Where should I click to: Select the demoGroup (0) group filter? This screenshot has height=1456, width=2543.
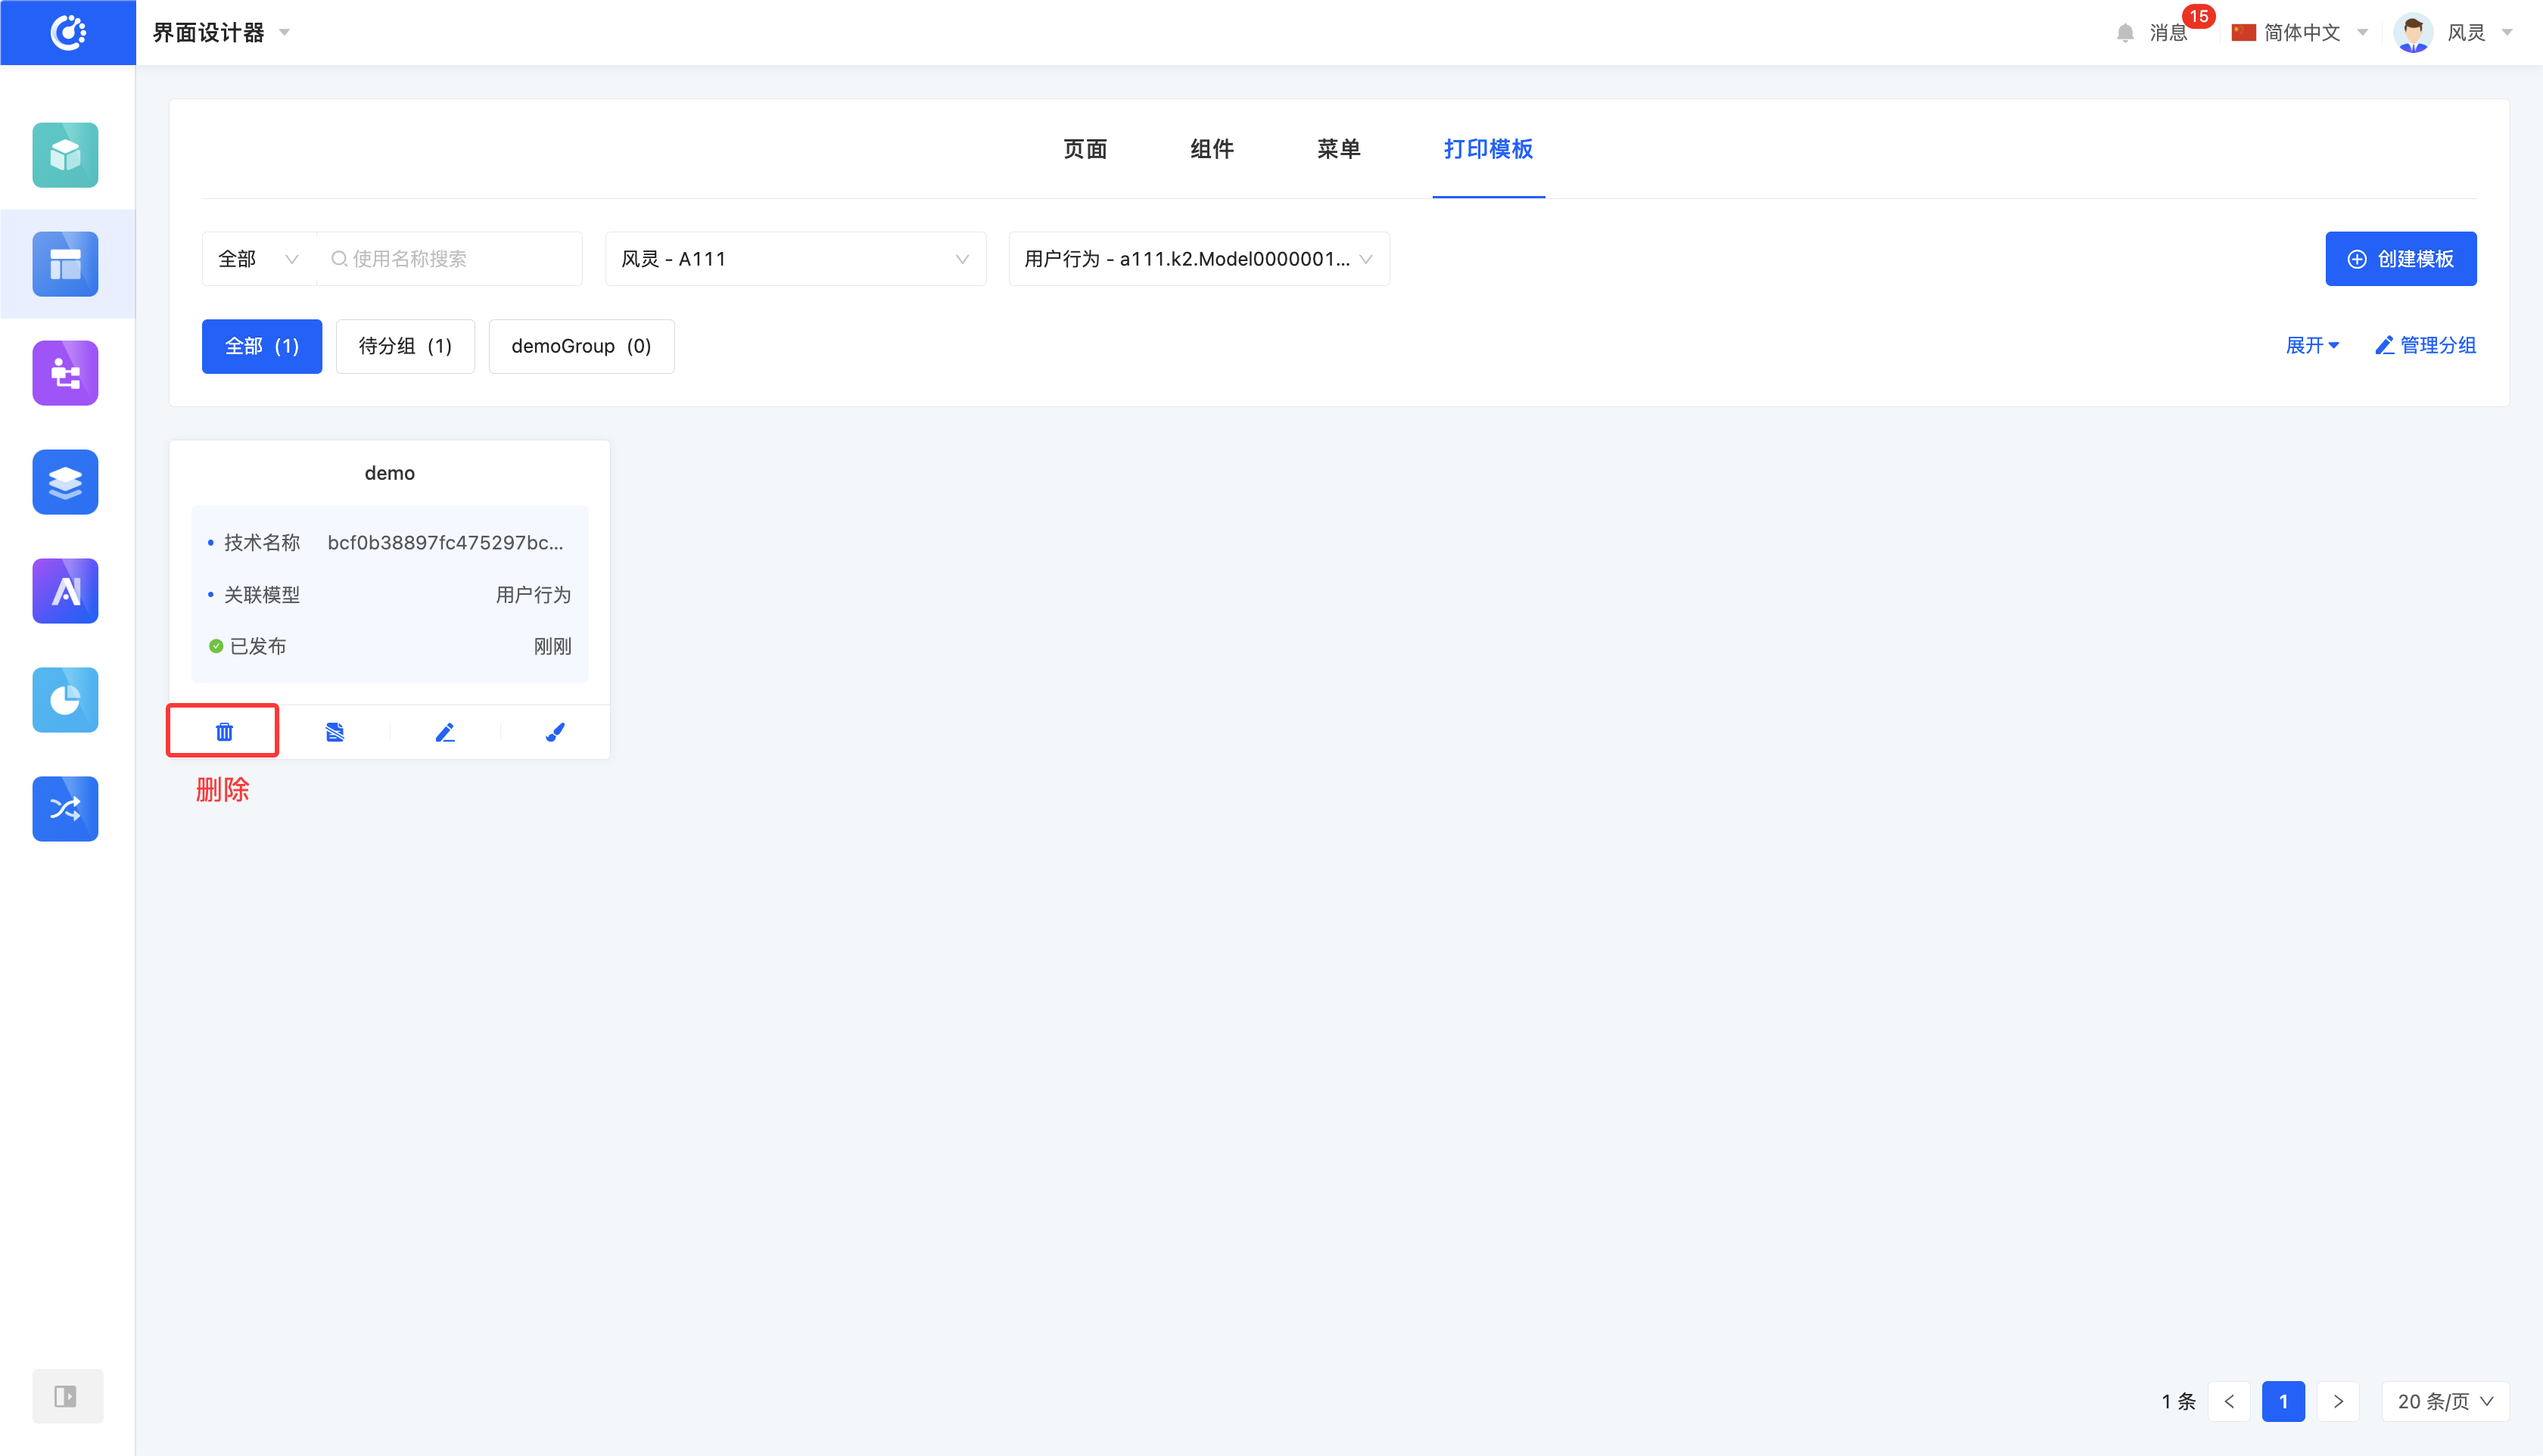[x=581, y=346]
